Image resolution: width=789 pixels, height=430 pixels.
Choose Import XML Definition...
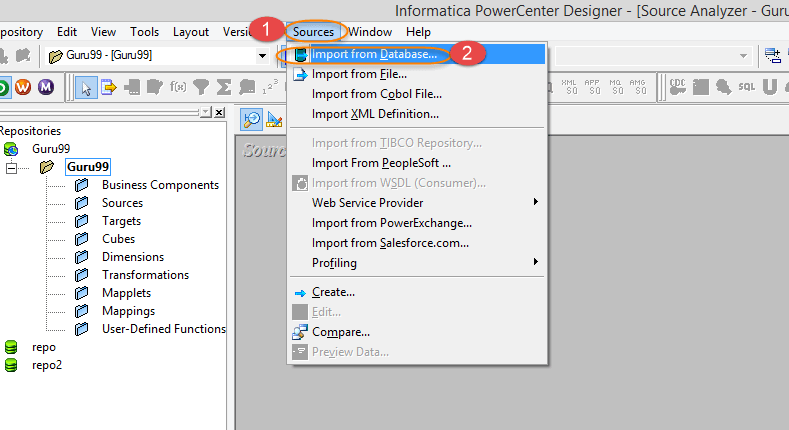pyautogui.click(x=418, y=114)
